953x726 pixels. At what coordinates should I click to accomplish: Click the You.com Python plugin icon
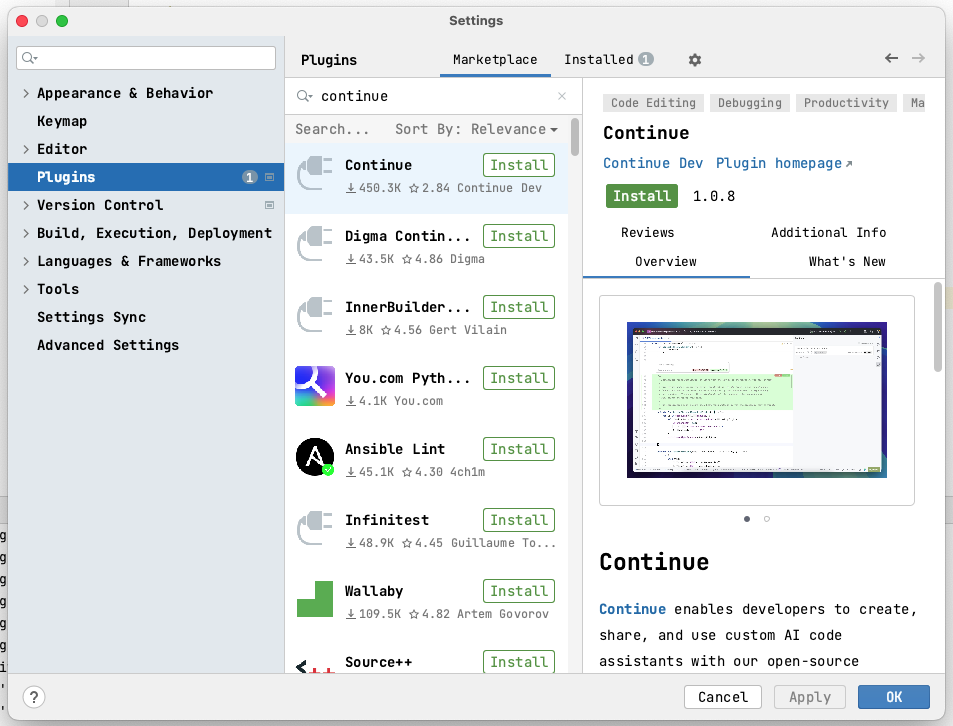tap(315, 385)
